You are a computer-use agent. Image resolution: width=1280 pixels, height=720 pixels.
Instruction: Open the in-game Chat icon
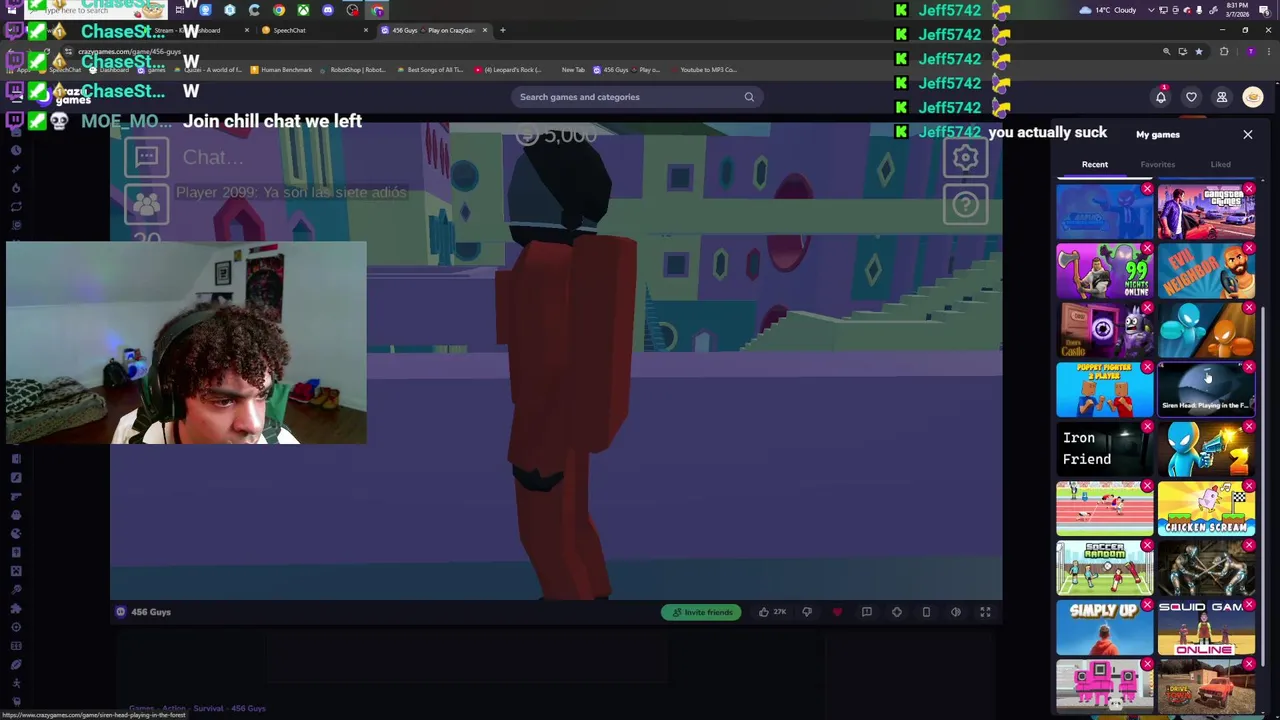[x=147, y=157]
